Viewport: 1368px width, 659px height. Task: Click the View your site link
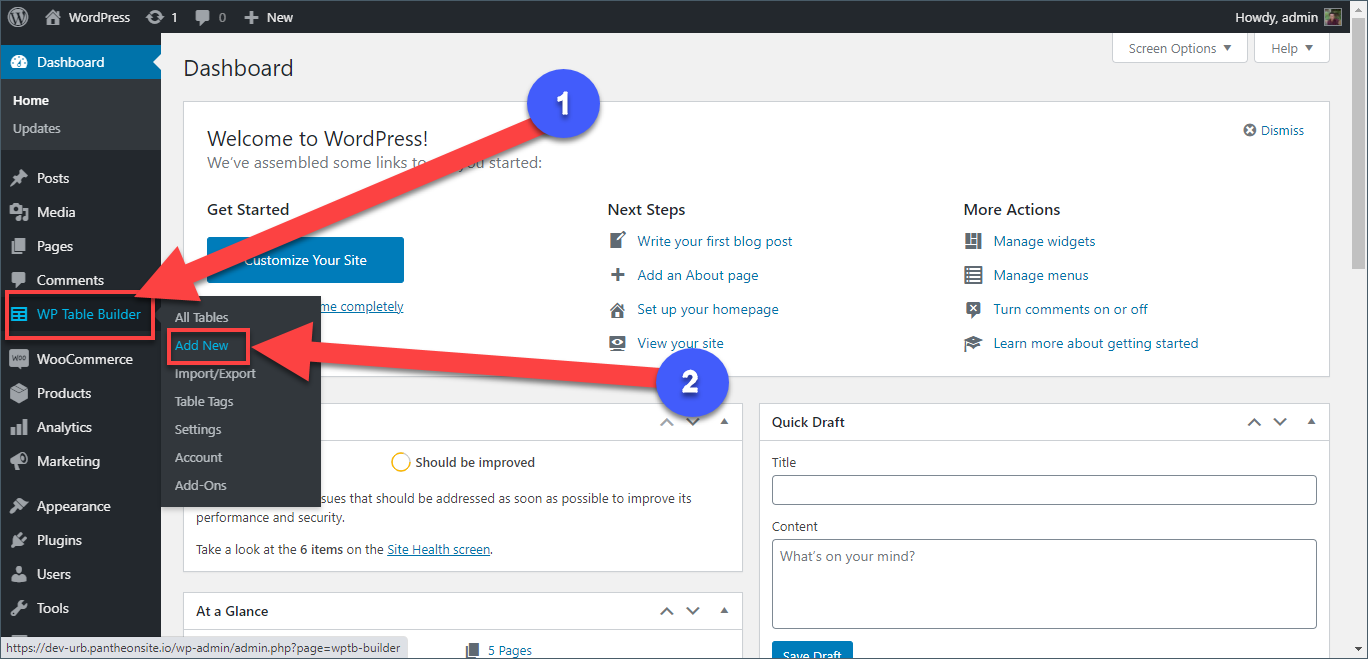point(680,343)
